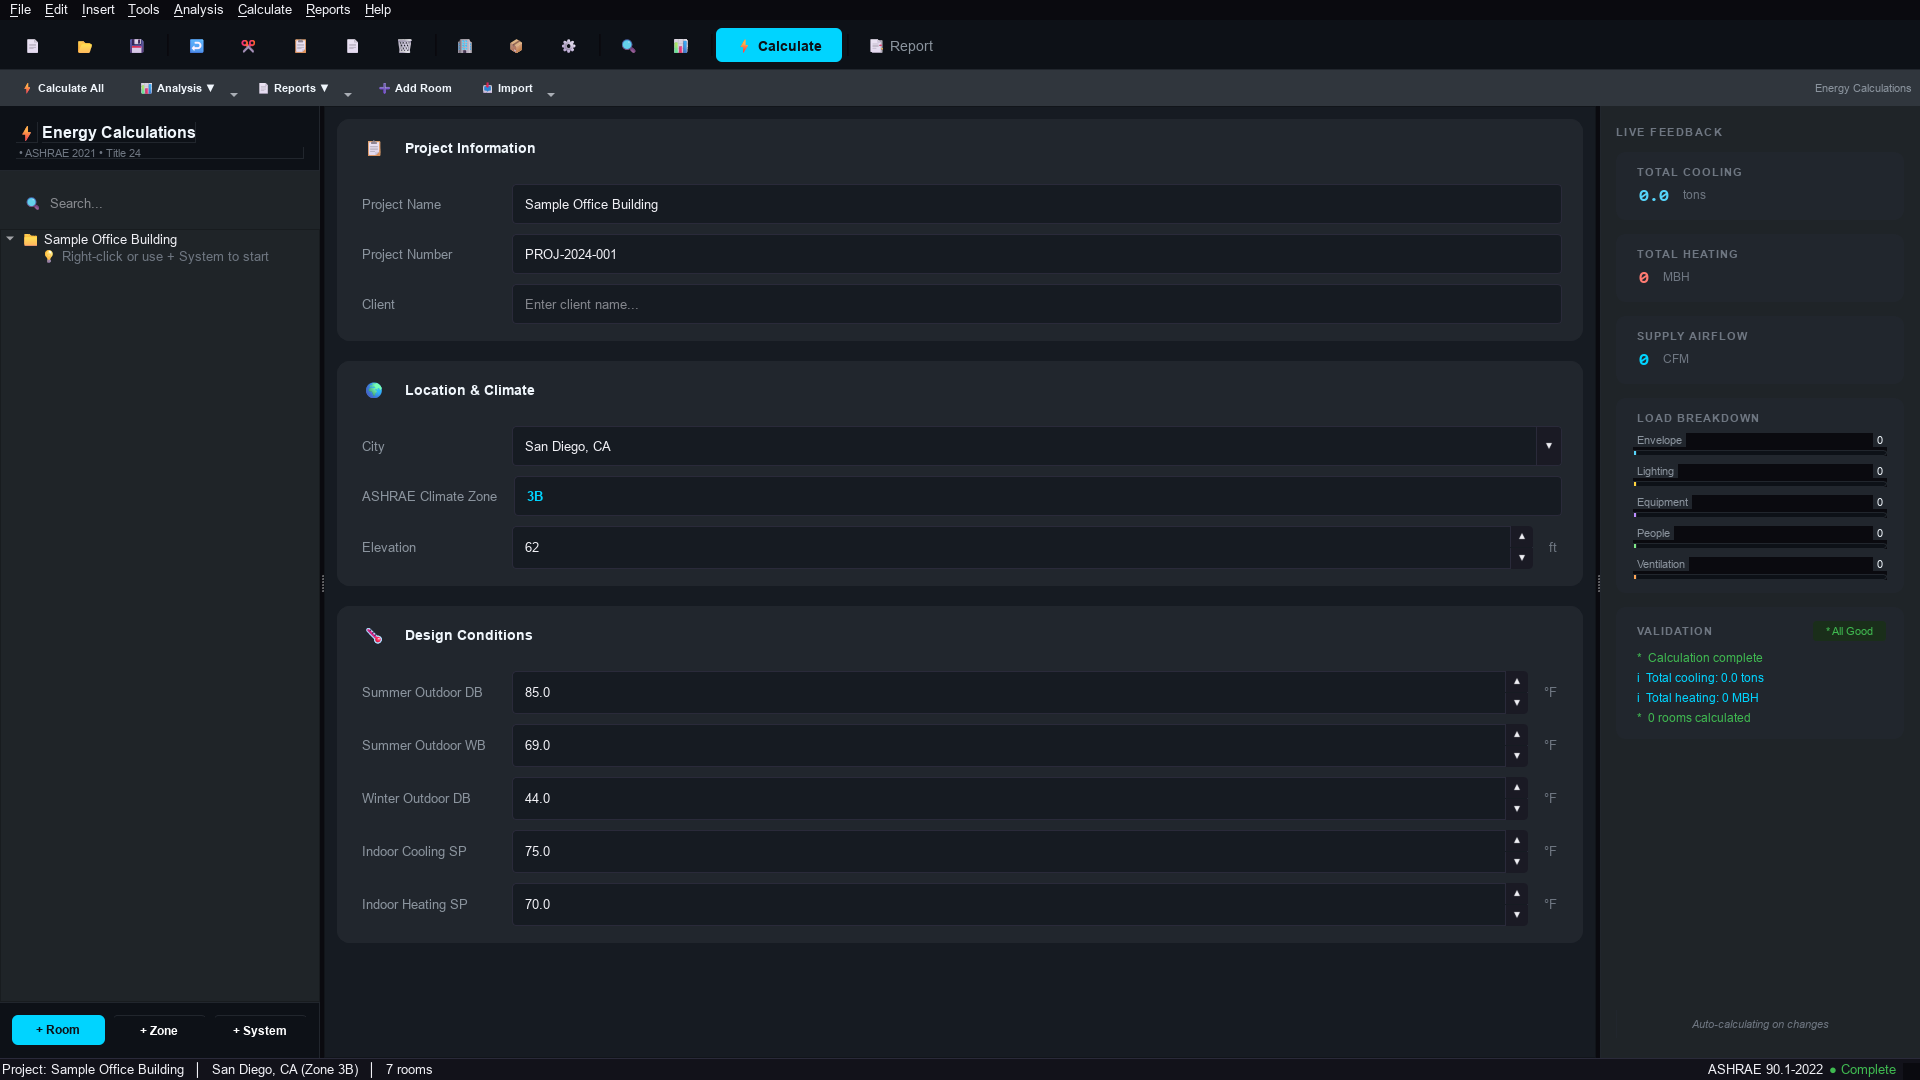Click the Calculate button in the toolbar
1920x1080 pixels.
coord(778,46)
